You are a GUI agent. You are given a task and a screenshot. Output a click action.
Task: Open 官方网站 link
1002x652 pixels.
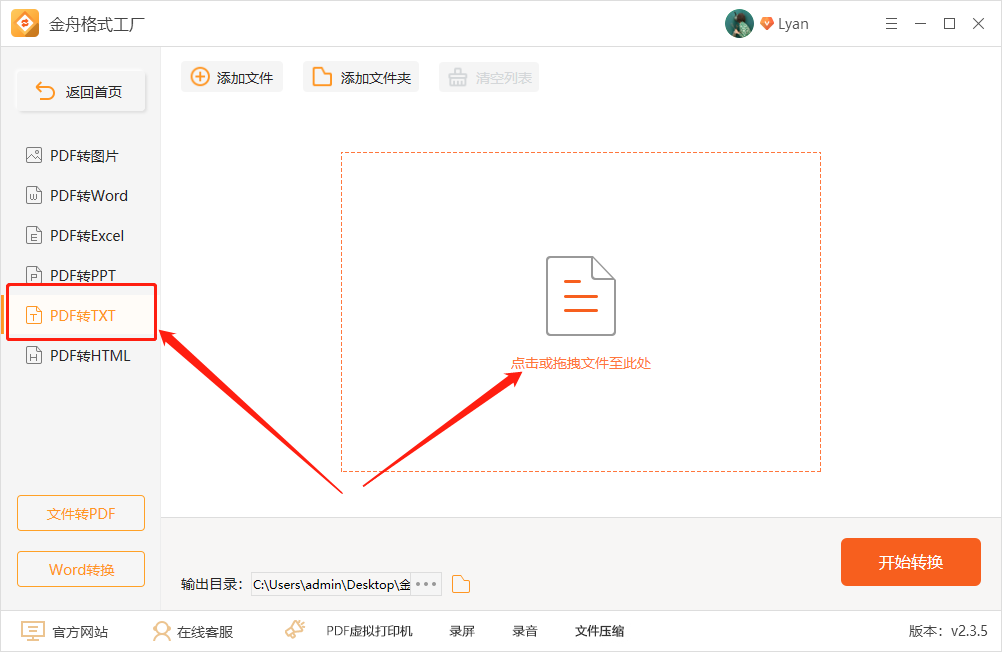pyautogui.click(x=65, y=632)
